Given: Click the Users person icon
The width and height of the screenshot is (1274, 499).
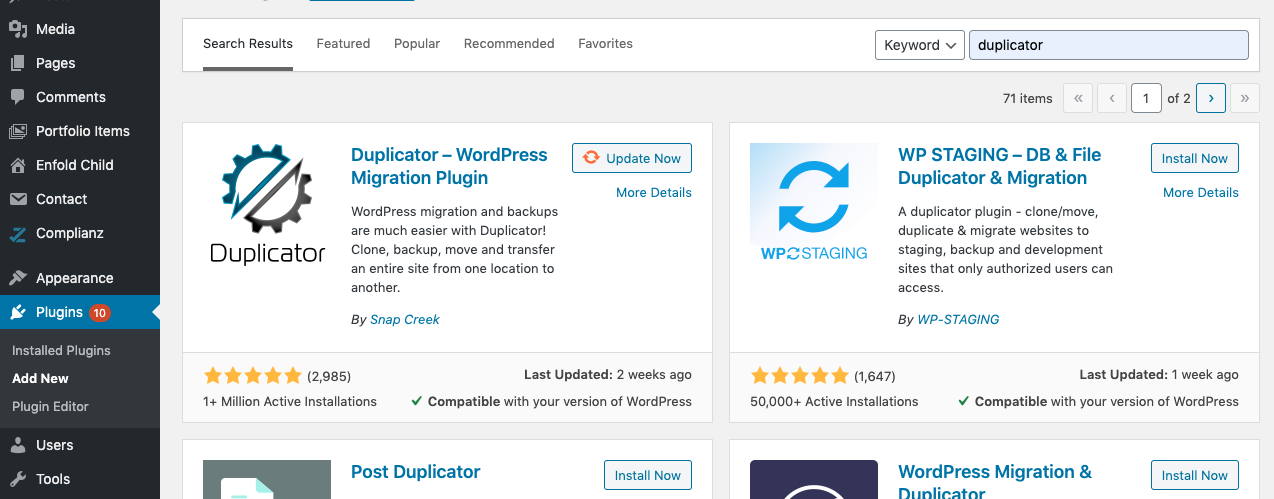Looking at the screenshot, I should pyautogui.click(x=18, y=445).
